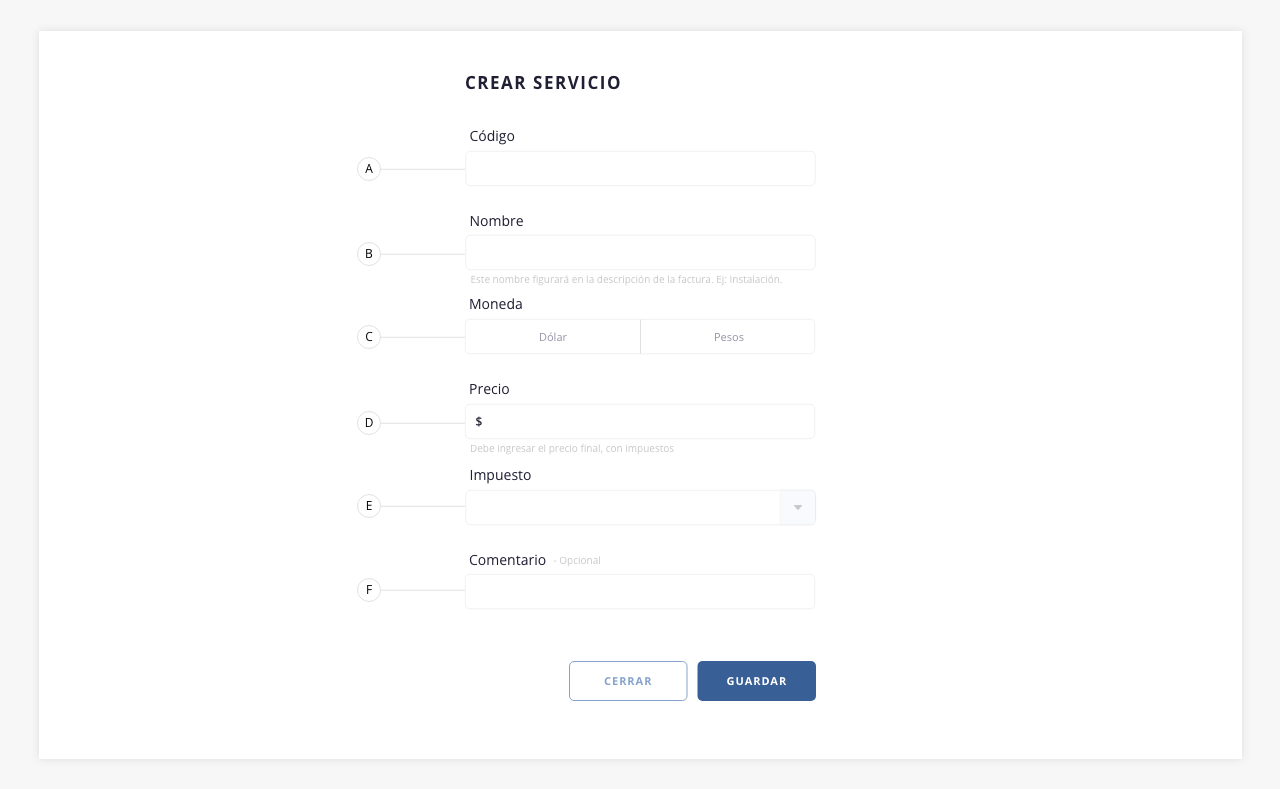
Task: Click the Cerrar button
Action: pos(628,681)
